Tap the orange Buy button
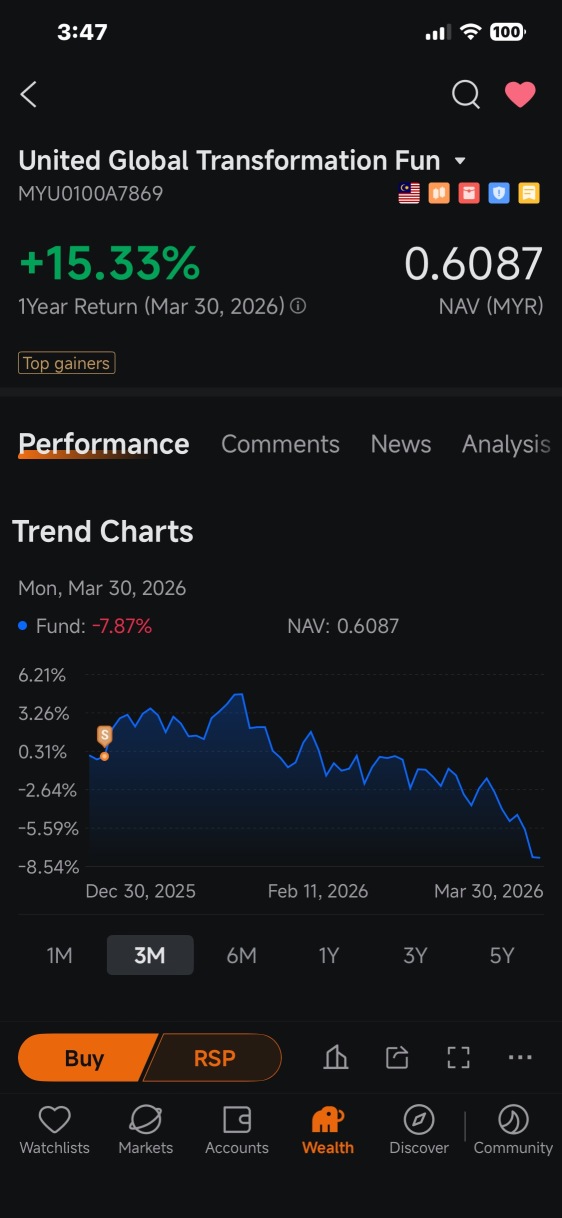The height and width of the screenshot is (1218, 562). 86,1058
